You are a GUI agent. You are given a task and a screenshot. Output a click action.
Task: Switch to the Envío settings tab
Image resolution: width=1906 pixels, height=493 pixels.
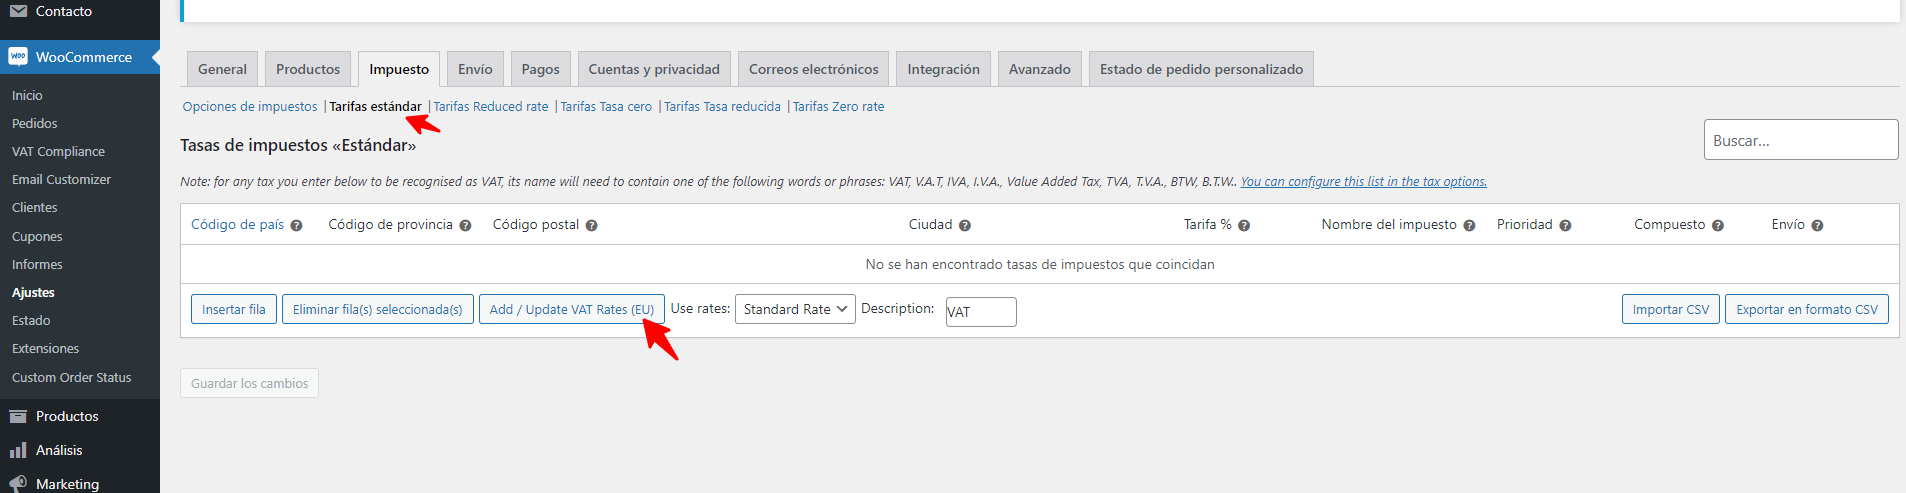475,69
